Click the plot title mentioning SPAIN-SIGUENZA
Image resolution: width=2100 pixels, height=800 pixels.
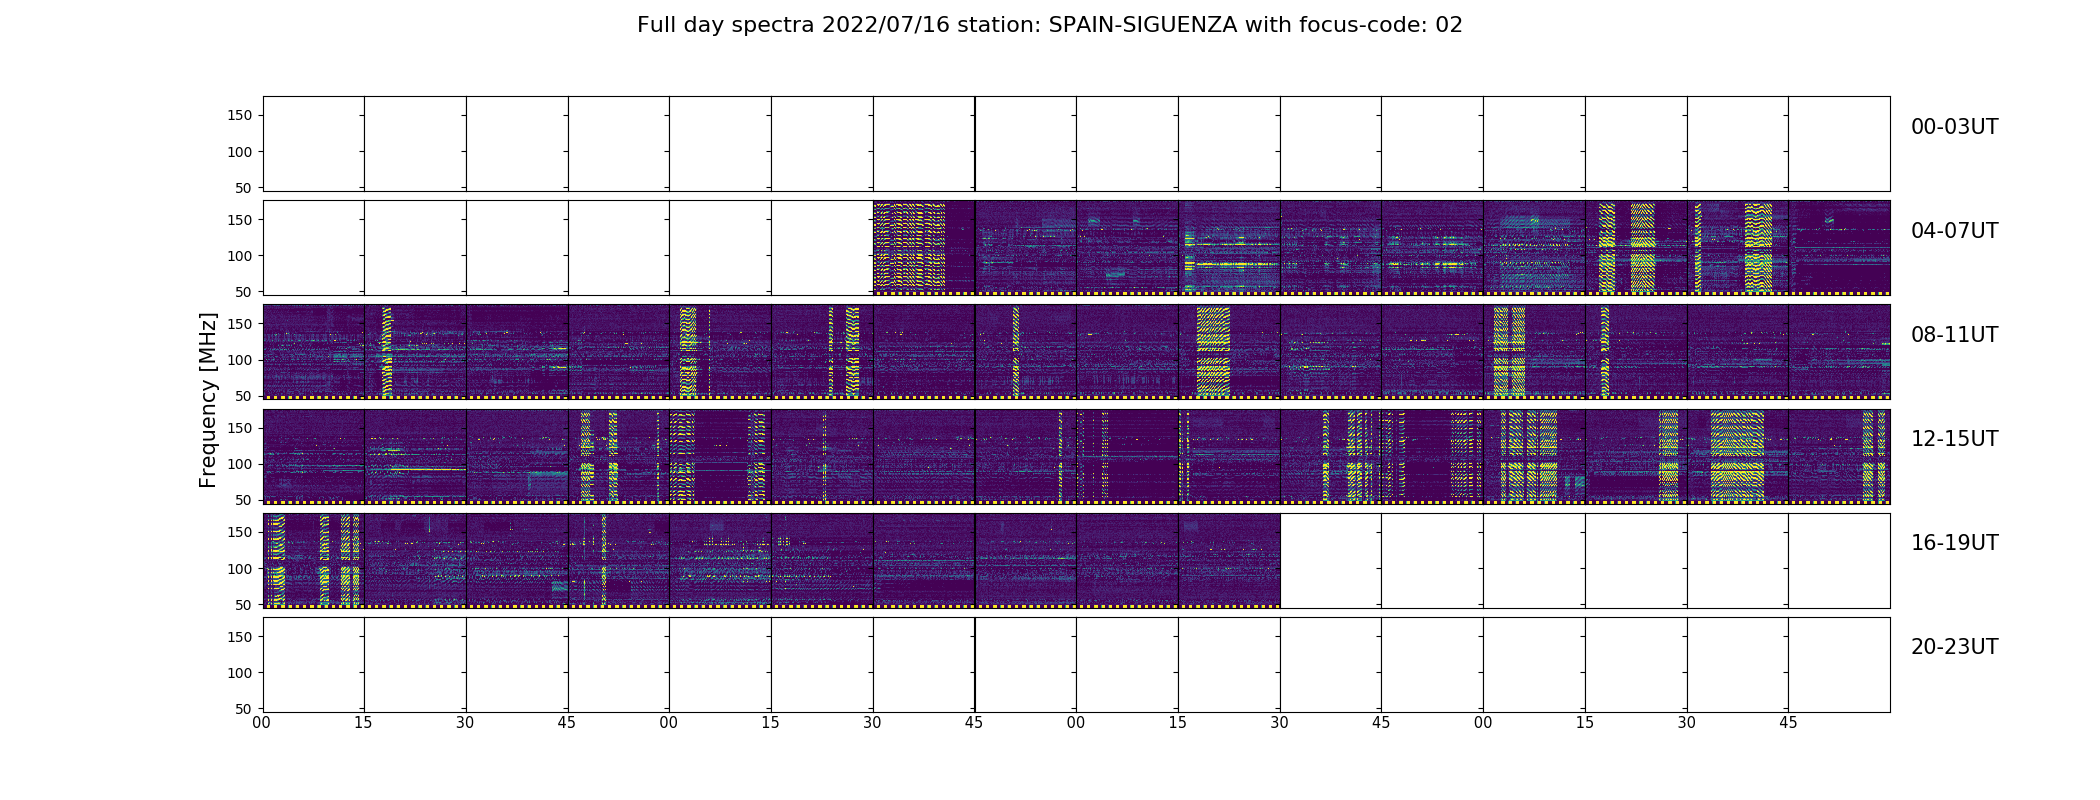pyautogui.click(x=1050, y=25)
